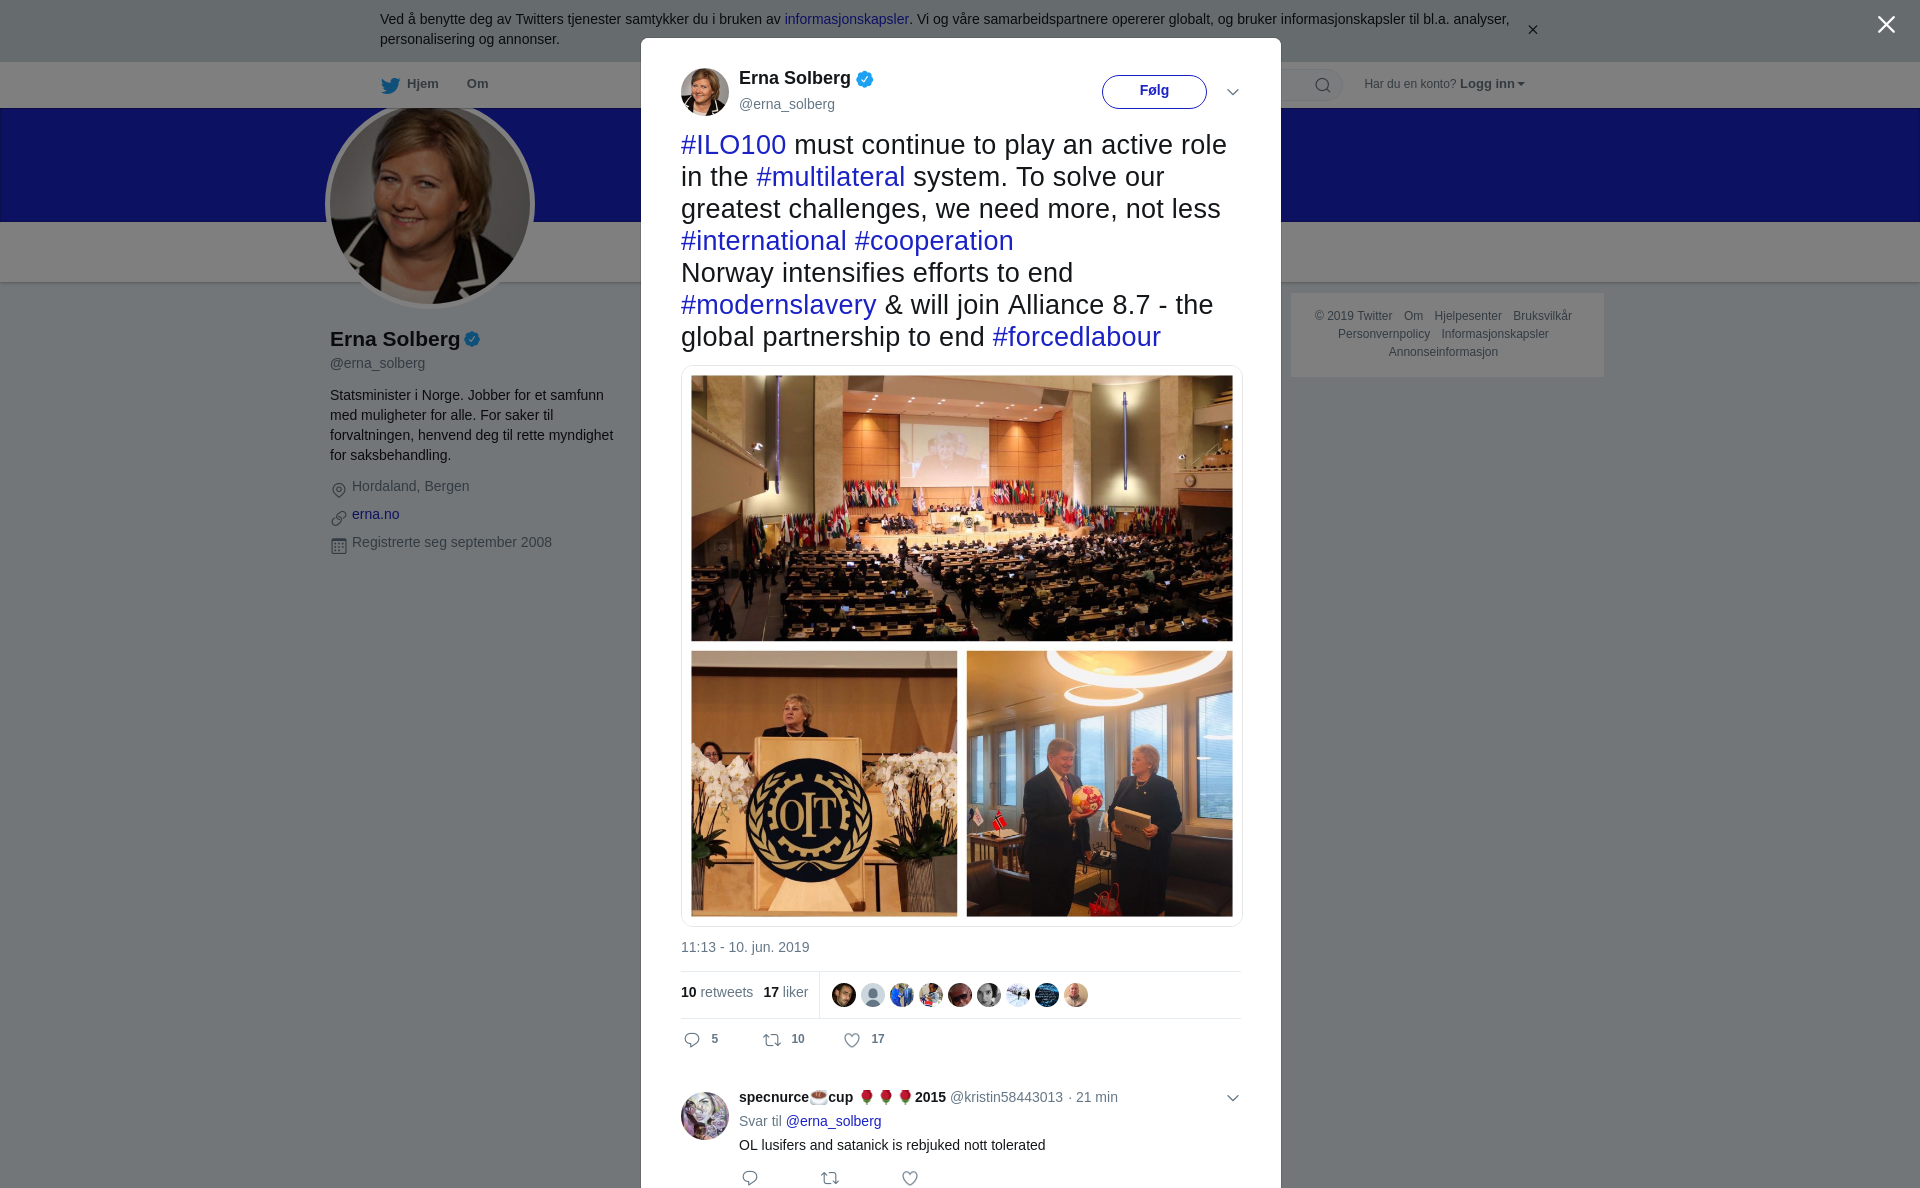1920x1188 pixels.
Task: Expand the tweet options chevron beside Følg
Action: click(x=1233, y=92)
